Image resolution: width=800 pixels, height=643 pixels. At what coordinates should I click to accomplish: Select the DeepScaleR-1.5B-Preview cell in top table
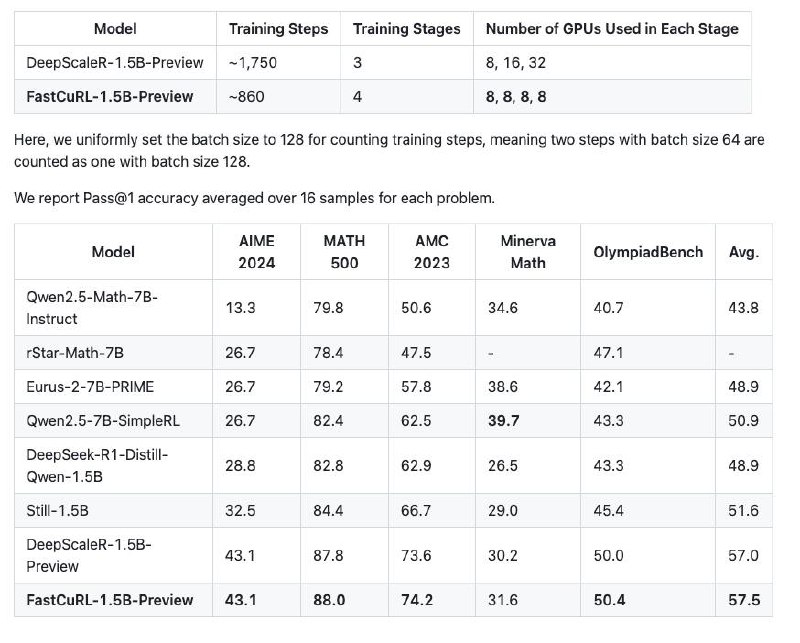[x=115, y=63]
